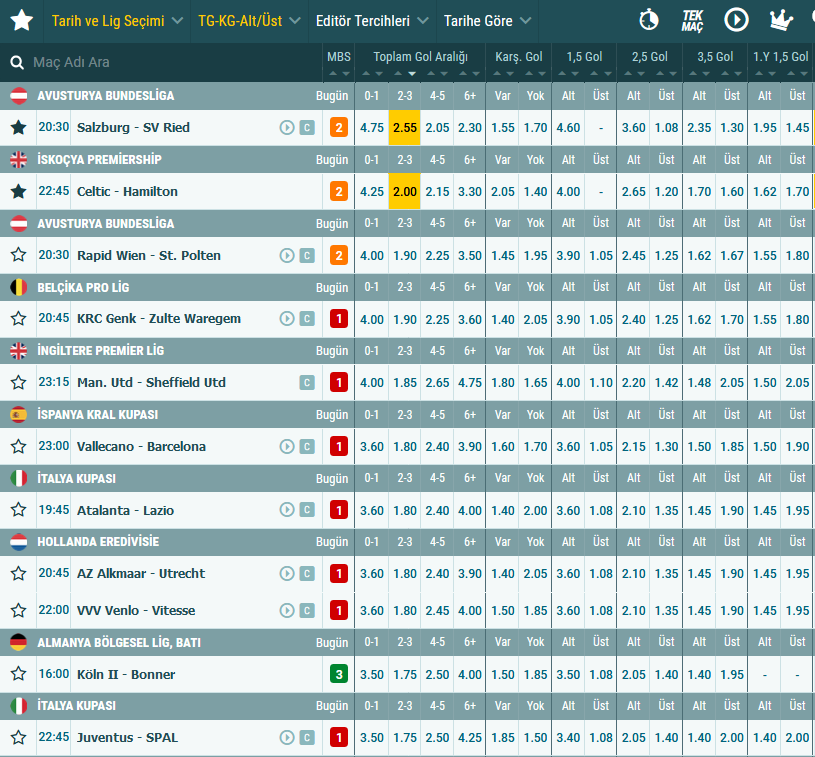Click live stream icon for AZ Alkmaar - Utrecht
The image size is (815, 757).
click(287, 573)
